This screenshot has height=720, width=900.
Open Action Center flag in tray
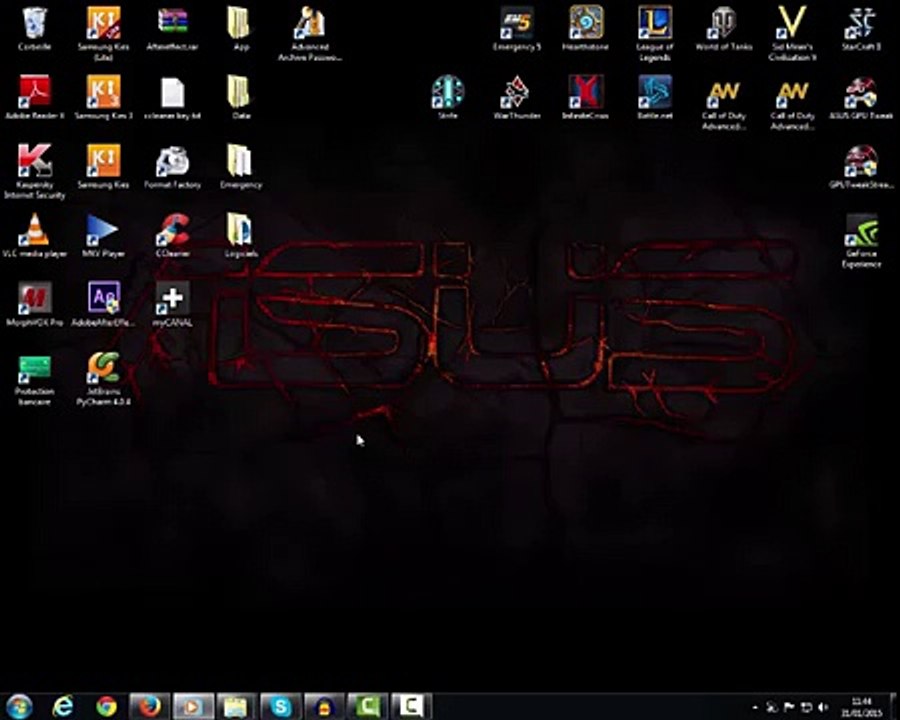(789, 707)
